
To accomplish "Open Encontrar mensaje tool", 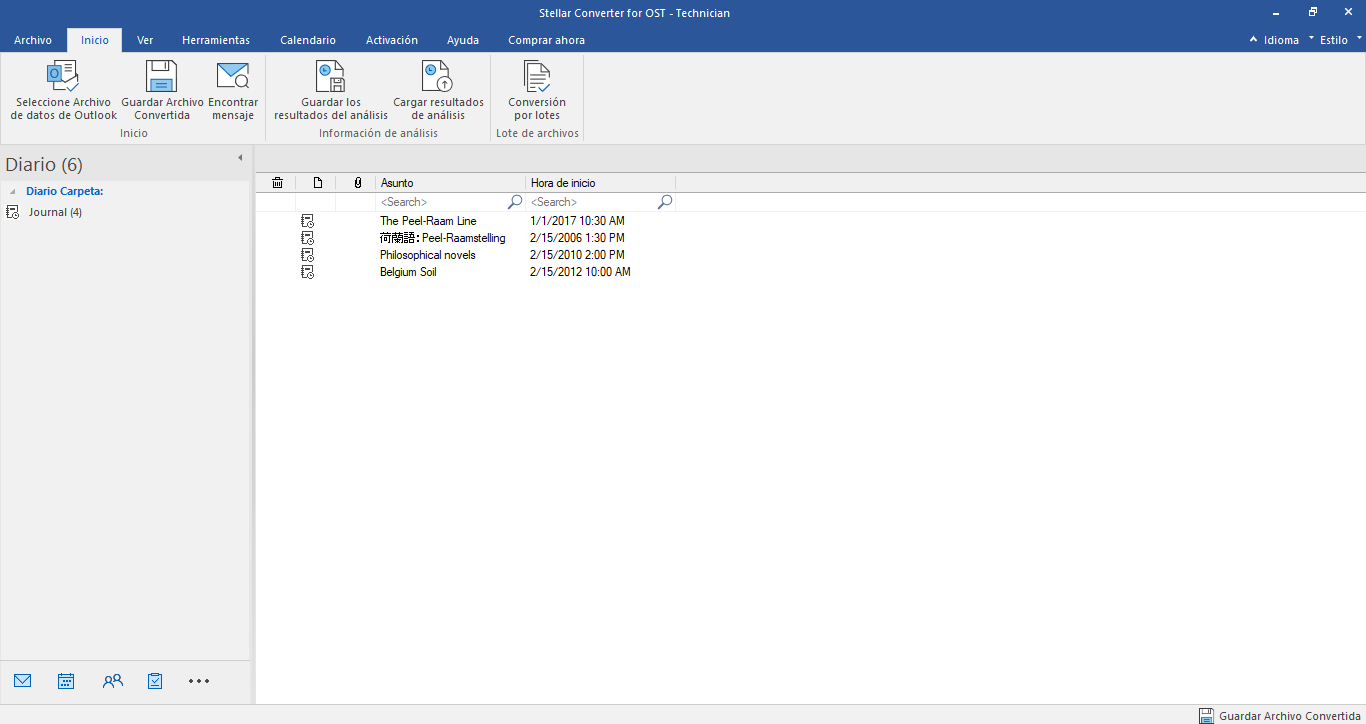I will (233, 77).
